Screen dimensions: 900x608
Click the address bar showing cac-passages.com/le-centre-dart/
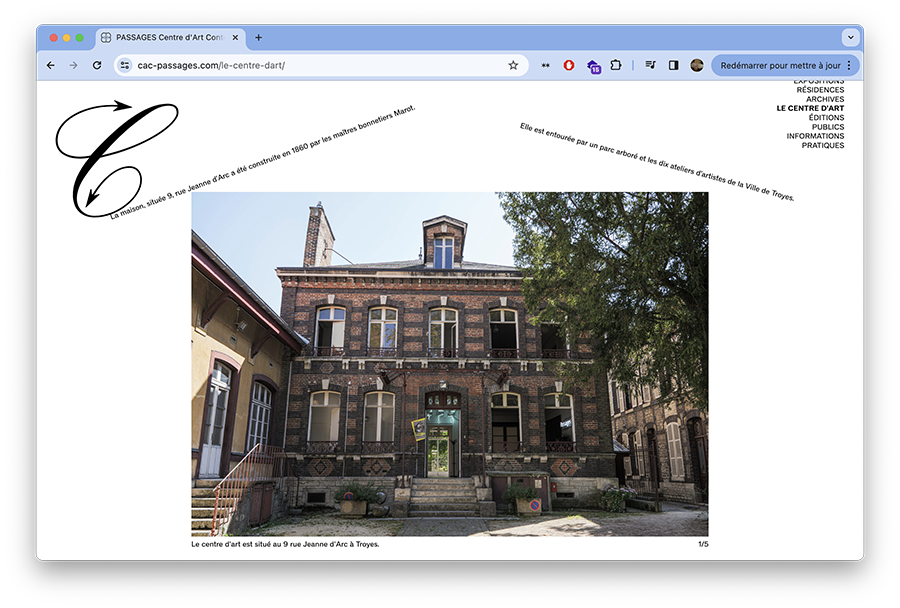pyautogui.click(x=321, y=65)
